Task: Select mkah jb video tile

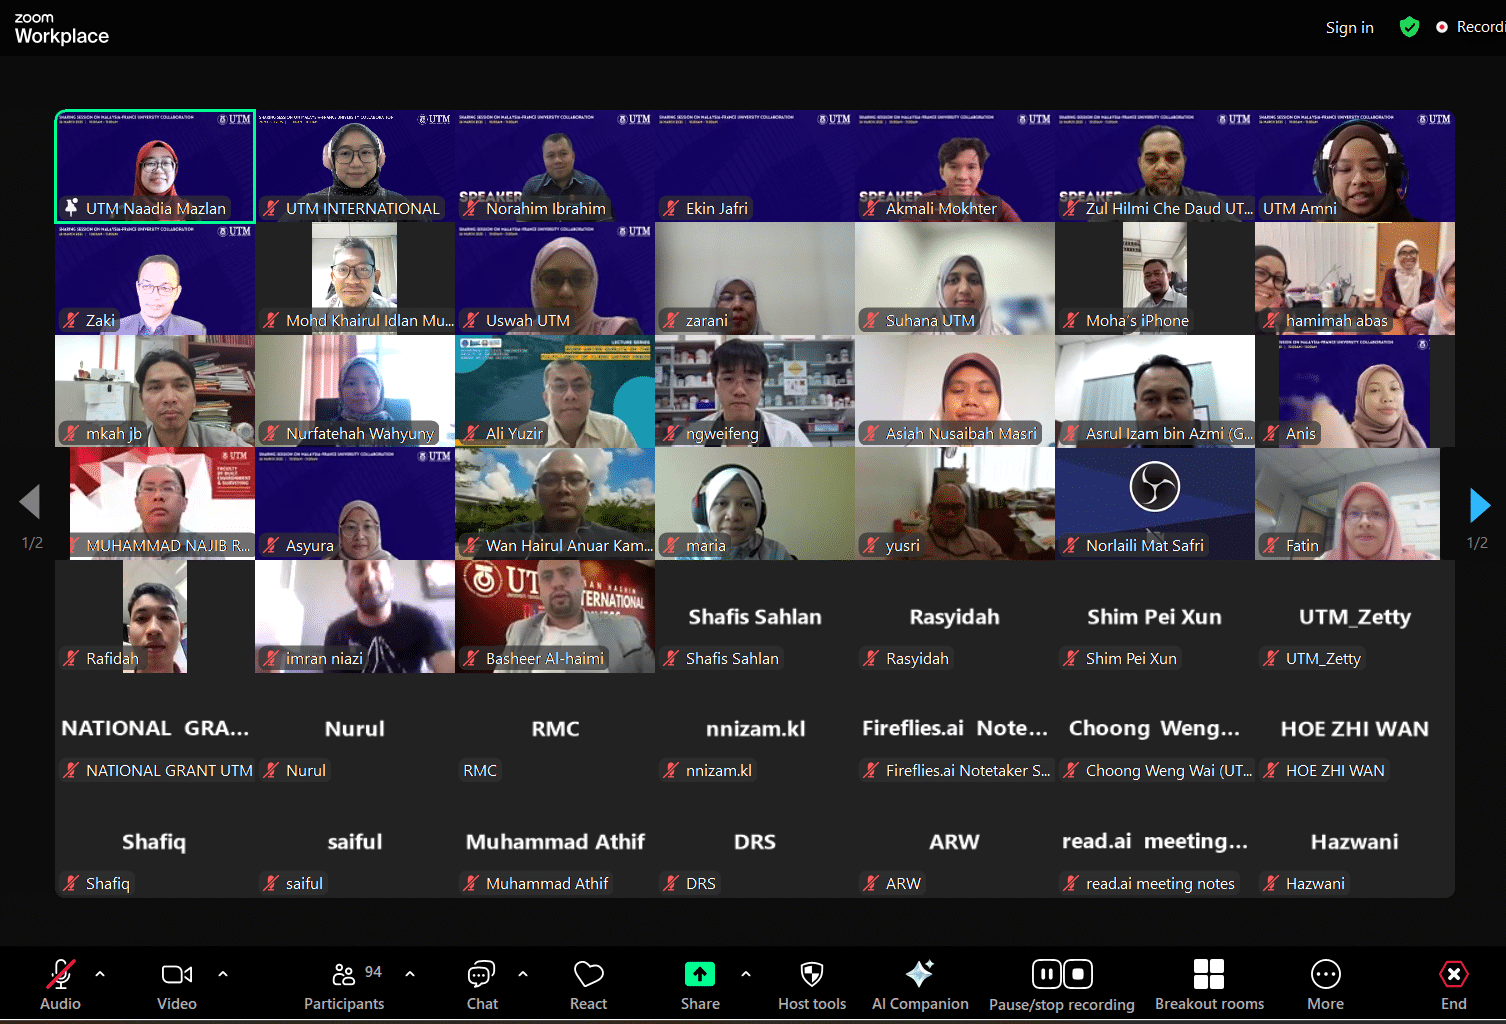Action: click(155, 391)
